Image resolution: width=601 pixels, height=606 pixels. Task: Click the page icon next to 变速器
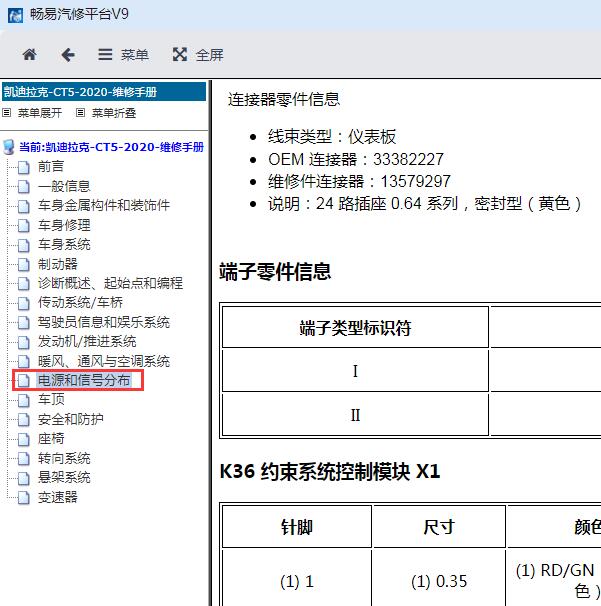pyautogui.click(x=24, y=498)
